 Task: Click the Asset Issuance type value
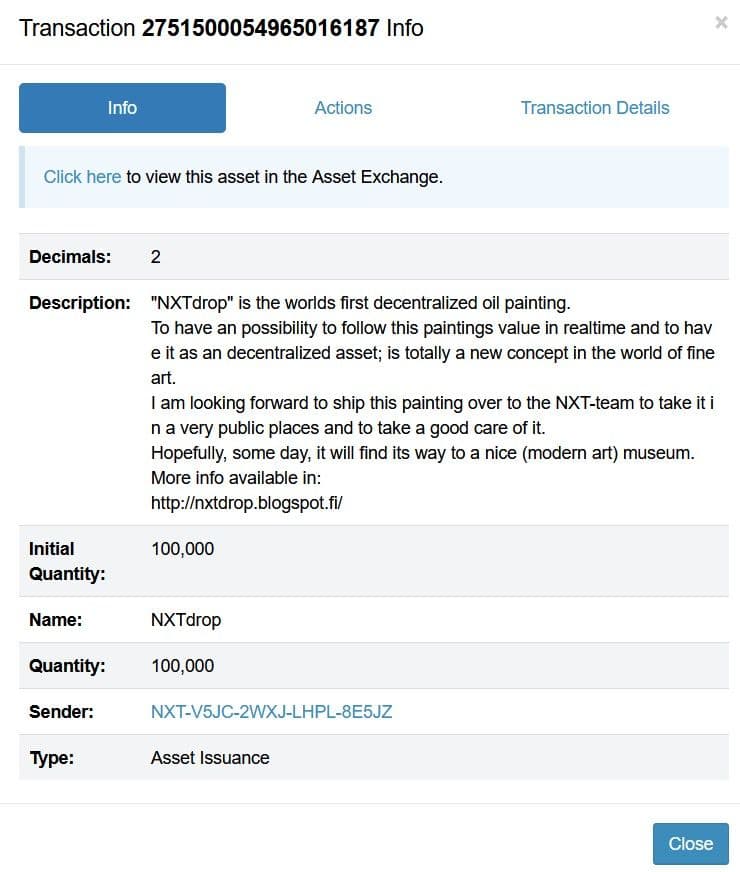point(210,758)
